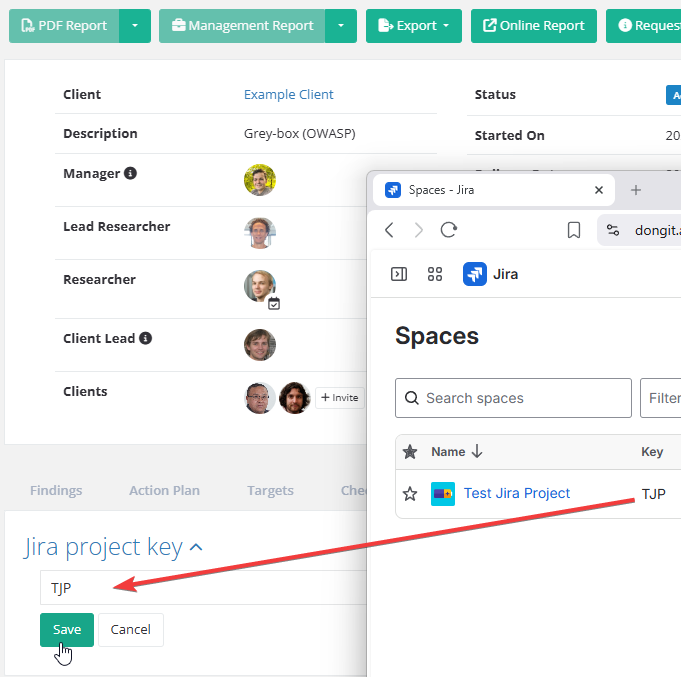Select the Manager avatar photo
This screenshot has width=681, height=677.
[x=260, y=180]
